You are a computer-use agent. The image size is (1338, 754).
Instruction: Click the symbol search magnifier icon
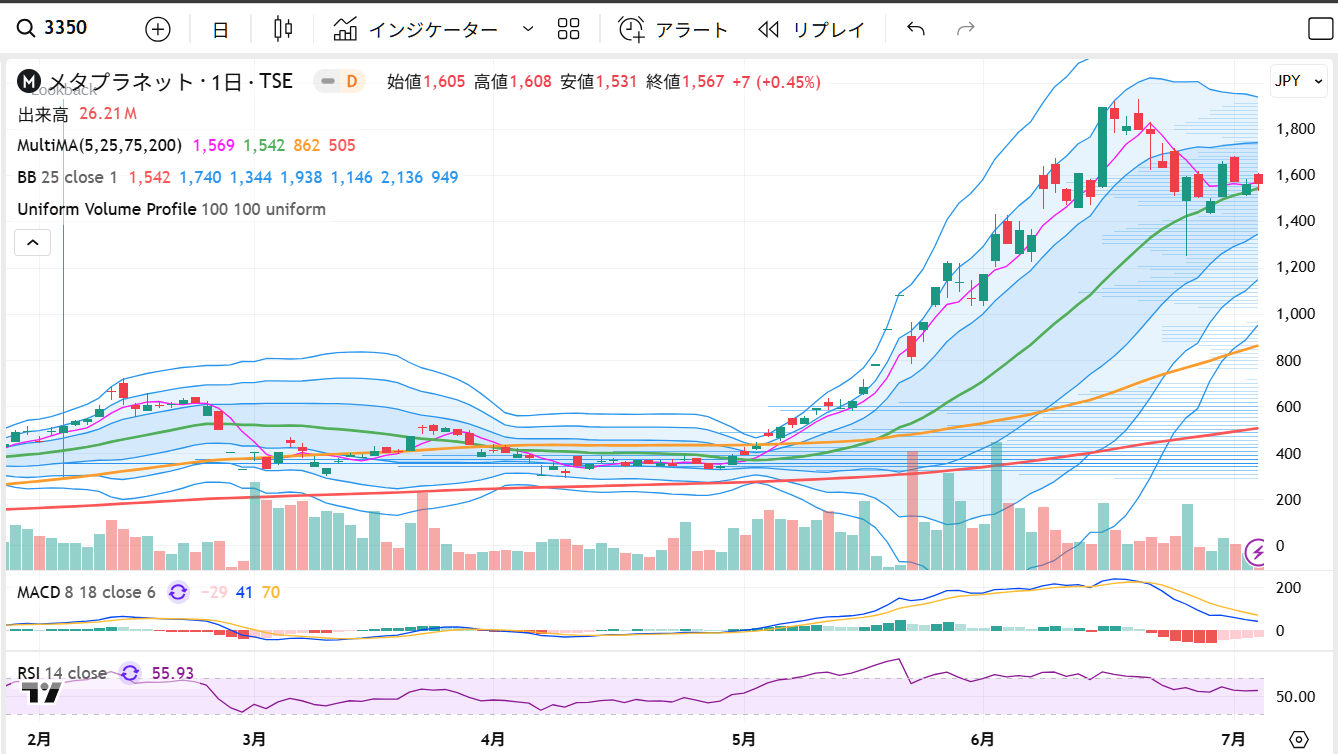pyautogui.click(x=25, y=28)
